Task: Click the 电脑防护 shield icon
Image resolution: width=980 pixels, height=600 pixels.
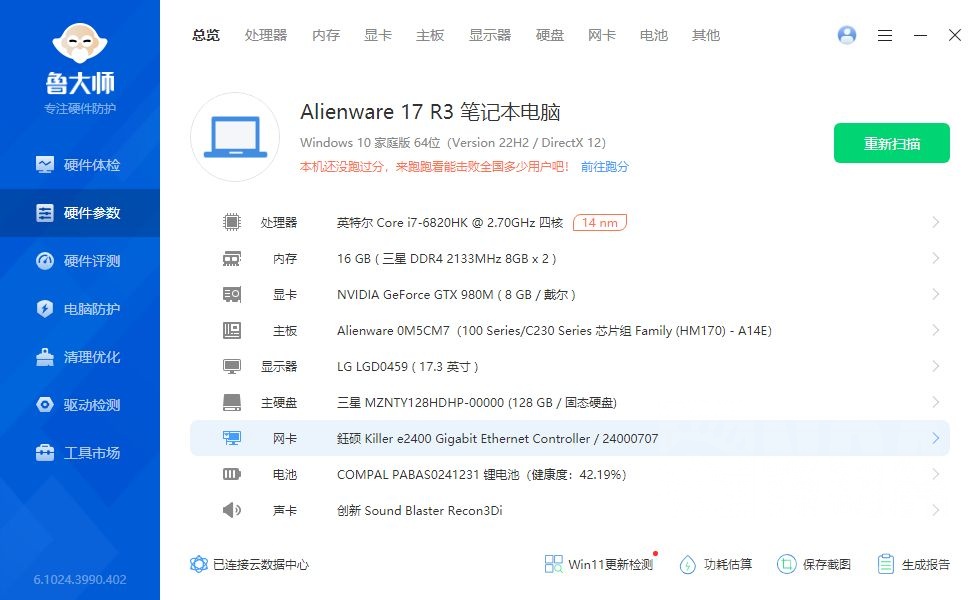Action: pyautogui.click(x=44, y=309)
